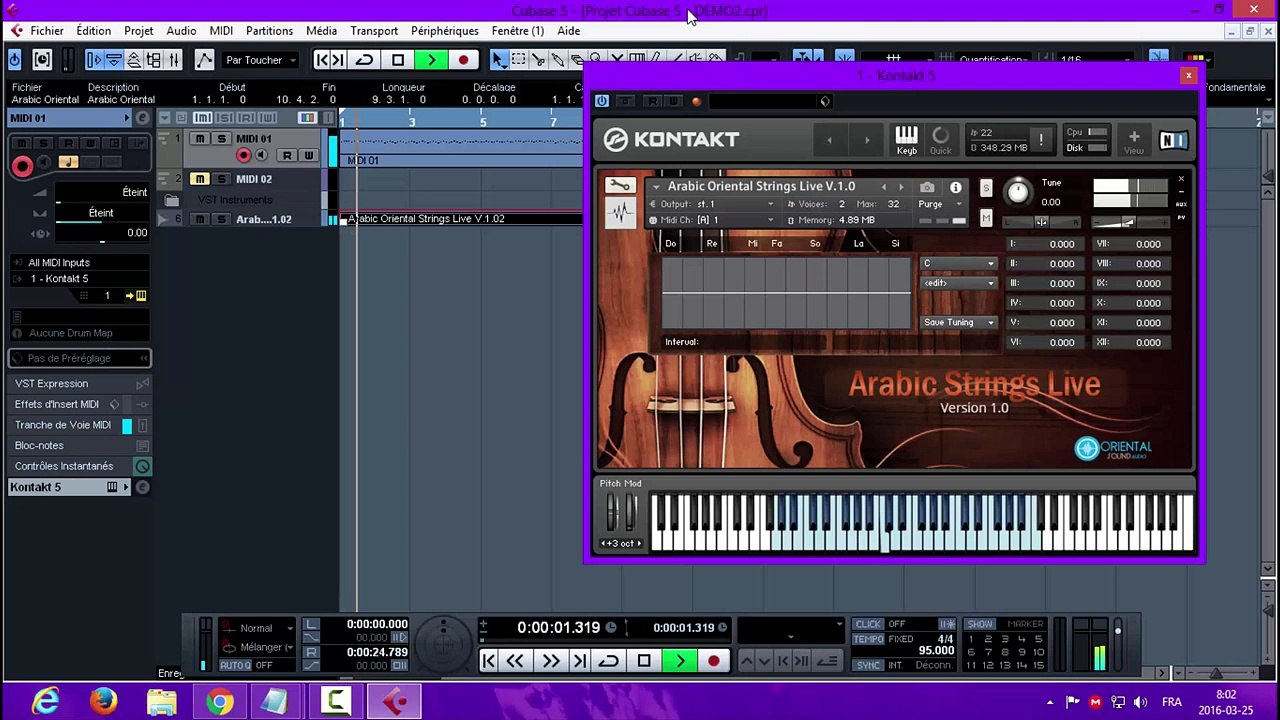Click the TEMPO button on transport
Image resolution: width=1280 pixels, height=720 pixels.
coord(868,639)
